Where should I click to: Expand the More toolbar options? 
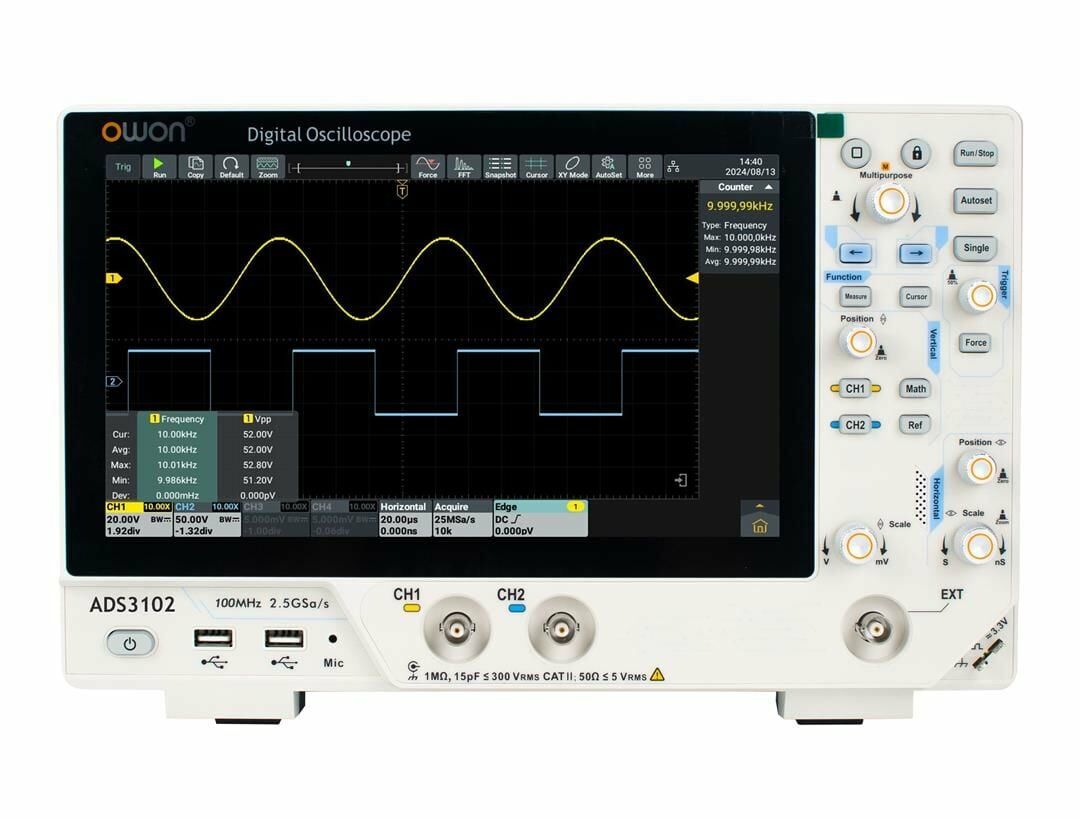643,167
